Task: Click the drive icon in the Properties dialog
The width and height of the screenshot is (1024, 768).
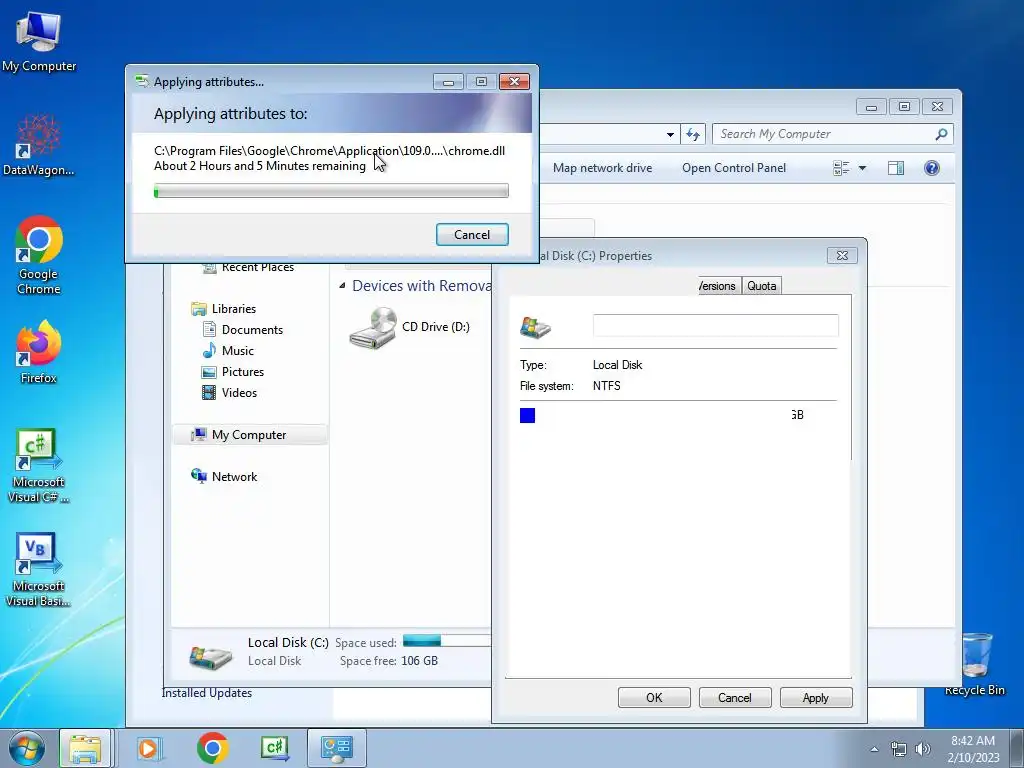Action: (x=535, y=327)
